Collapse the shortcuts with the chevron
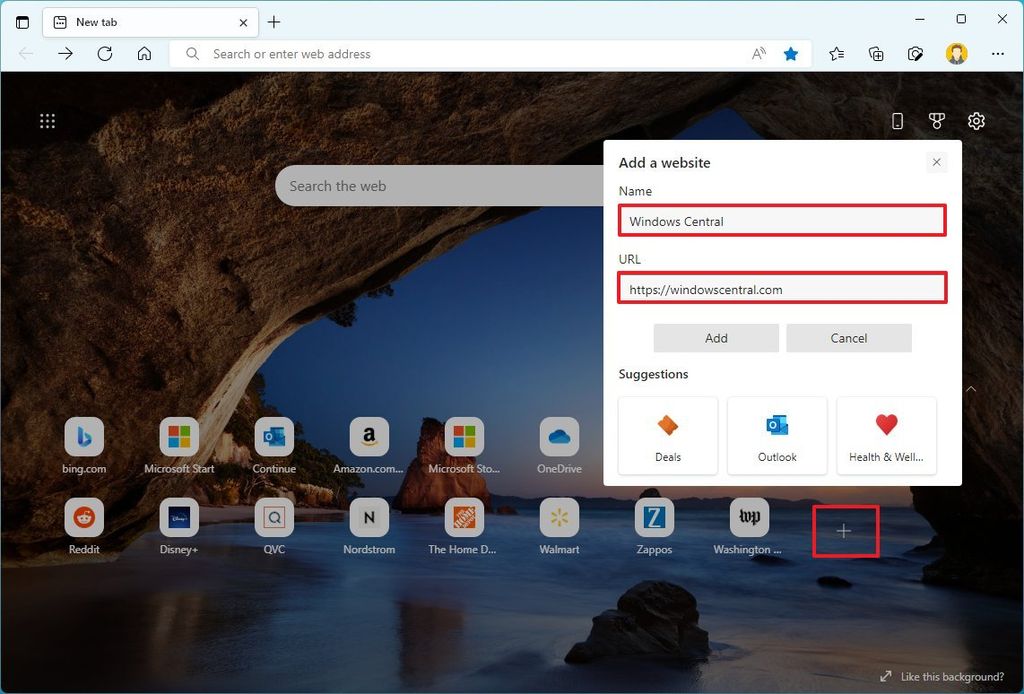 point(971,389)
